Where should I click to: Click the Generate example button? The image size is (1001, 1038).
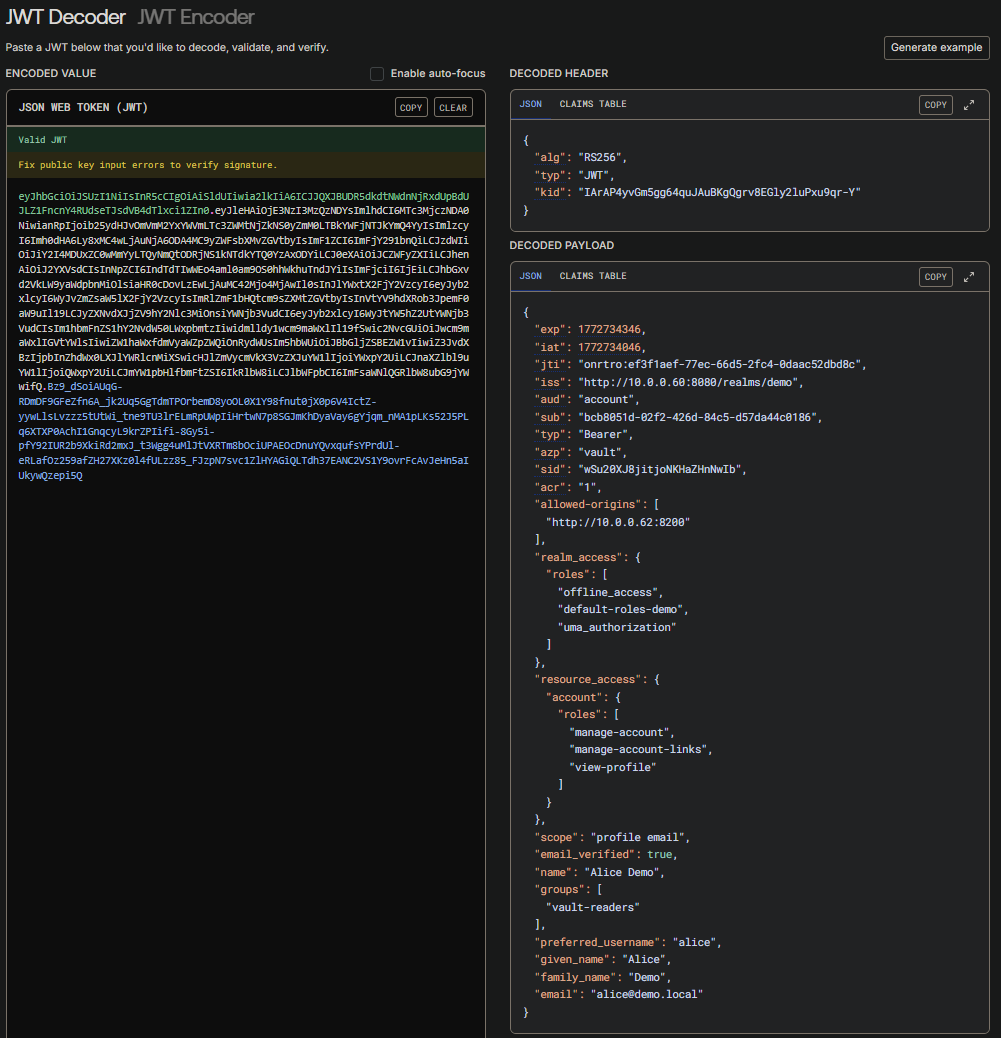936,48
